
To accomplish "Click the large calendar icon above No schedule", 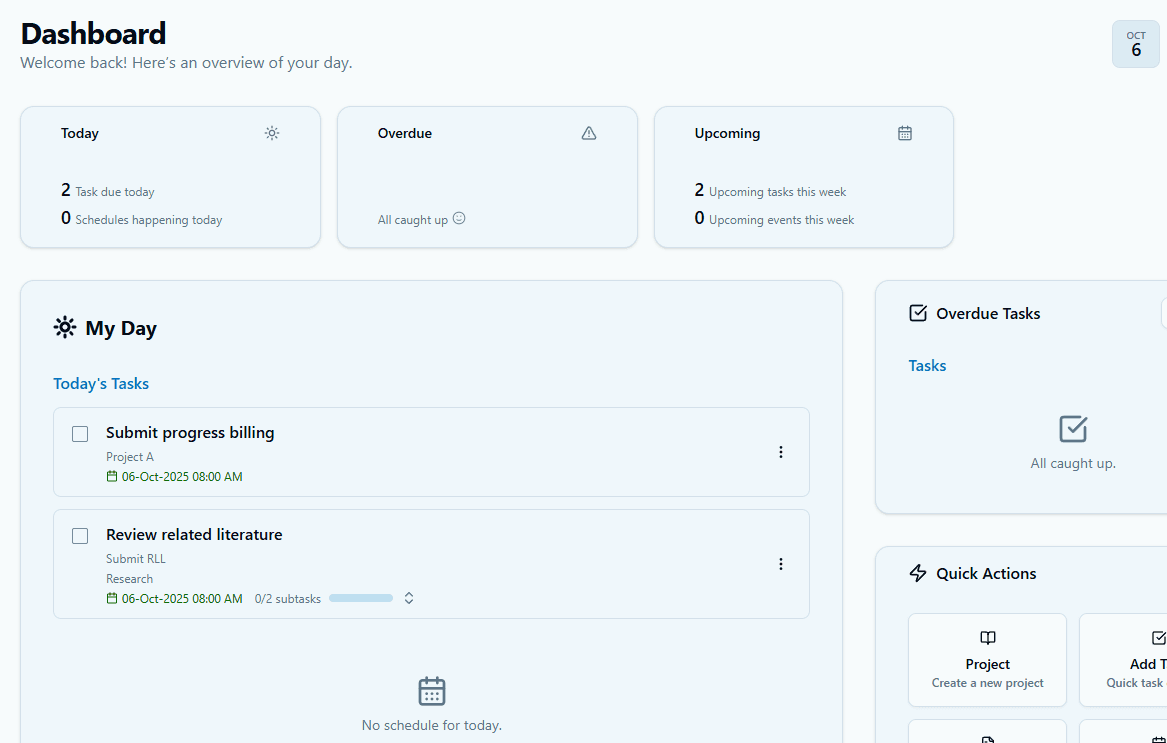I will (431, 691).
